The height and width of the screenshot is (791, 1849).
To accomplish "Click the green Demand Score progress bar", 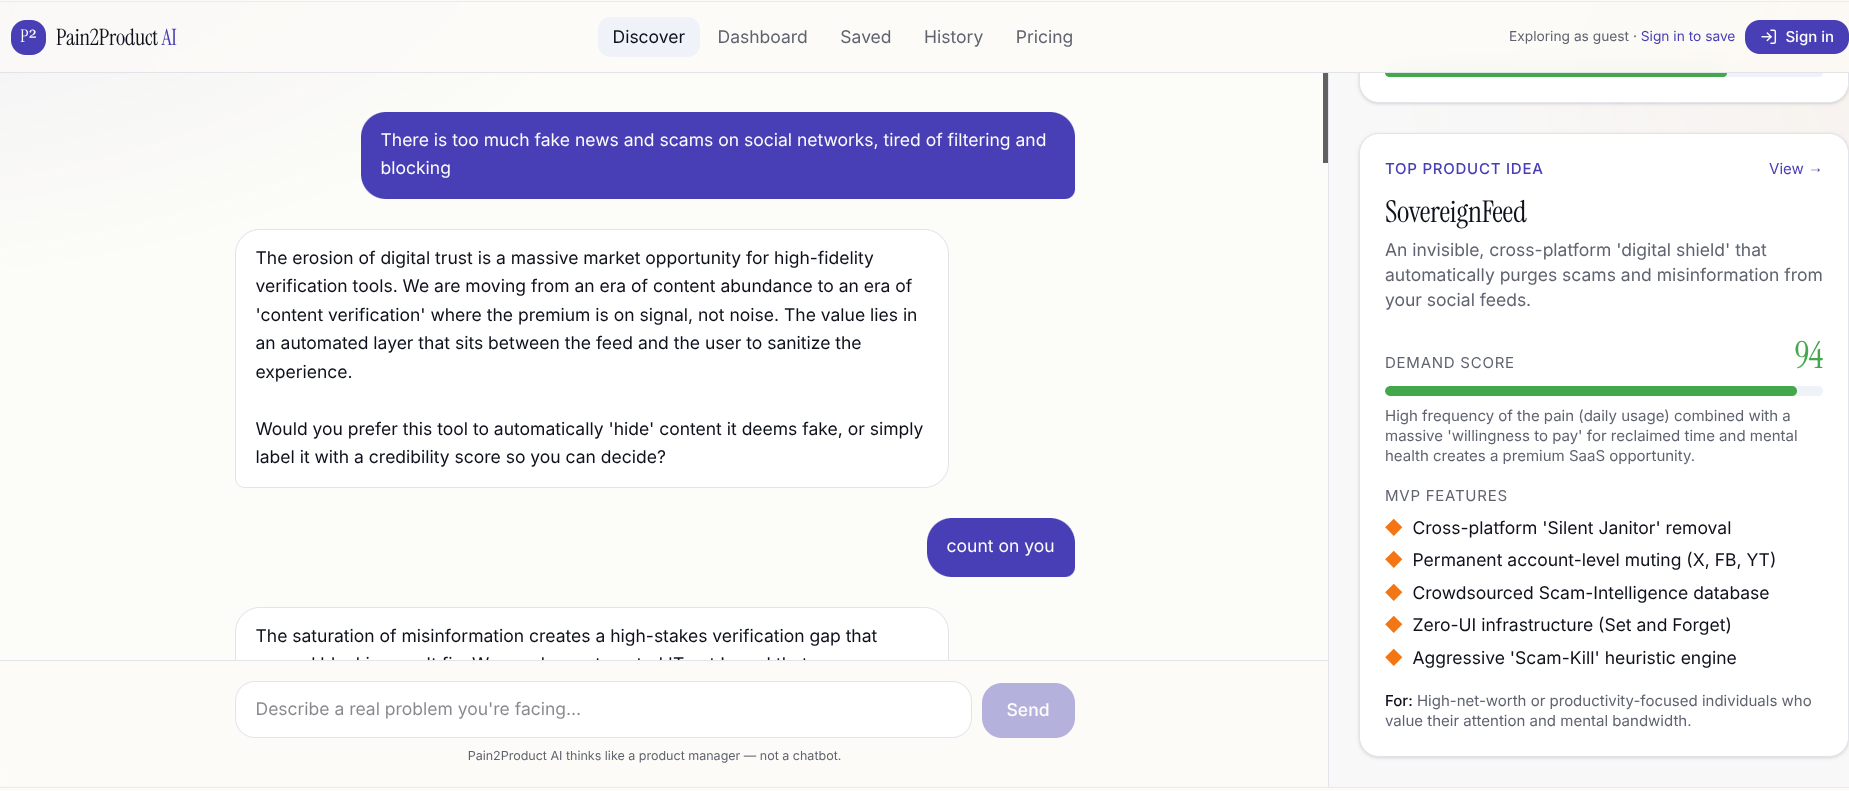I will click(x=1603, y=391).
